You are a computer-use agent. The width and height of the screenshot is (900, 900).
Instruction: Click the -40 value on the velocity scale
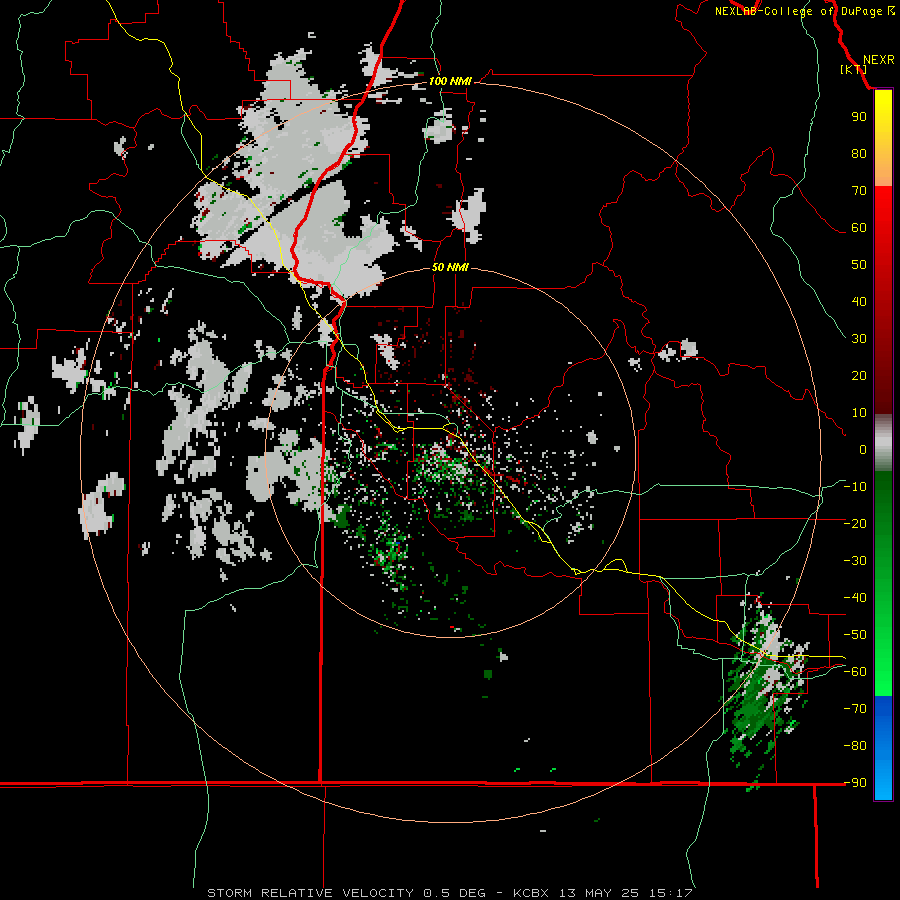pyautogui.click(x=855, y=598)
